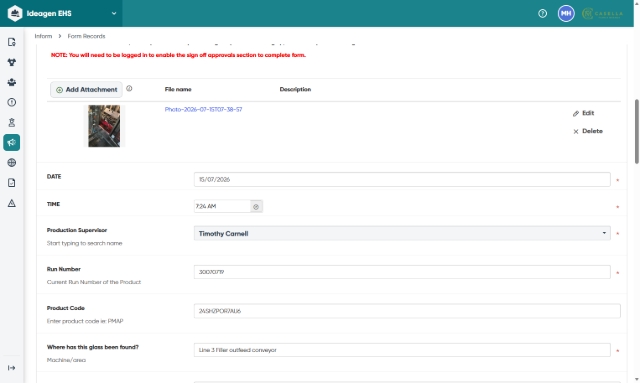Click the 'Start typing to search name' hint
640x383 pixels.
point(84,243)
